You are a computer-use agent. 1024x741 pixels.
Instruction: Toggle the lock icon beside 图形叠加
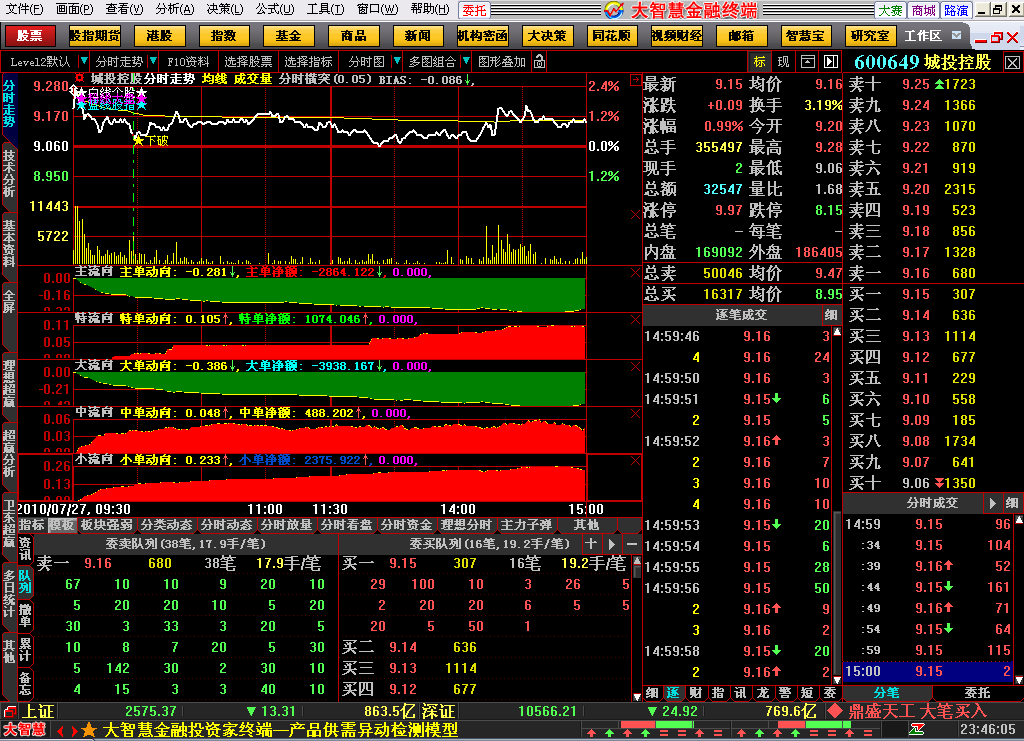[x=539, y=61]
